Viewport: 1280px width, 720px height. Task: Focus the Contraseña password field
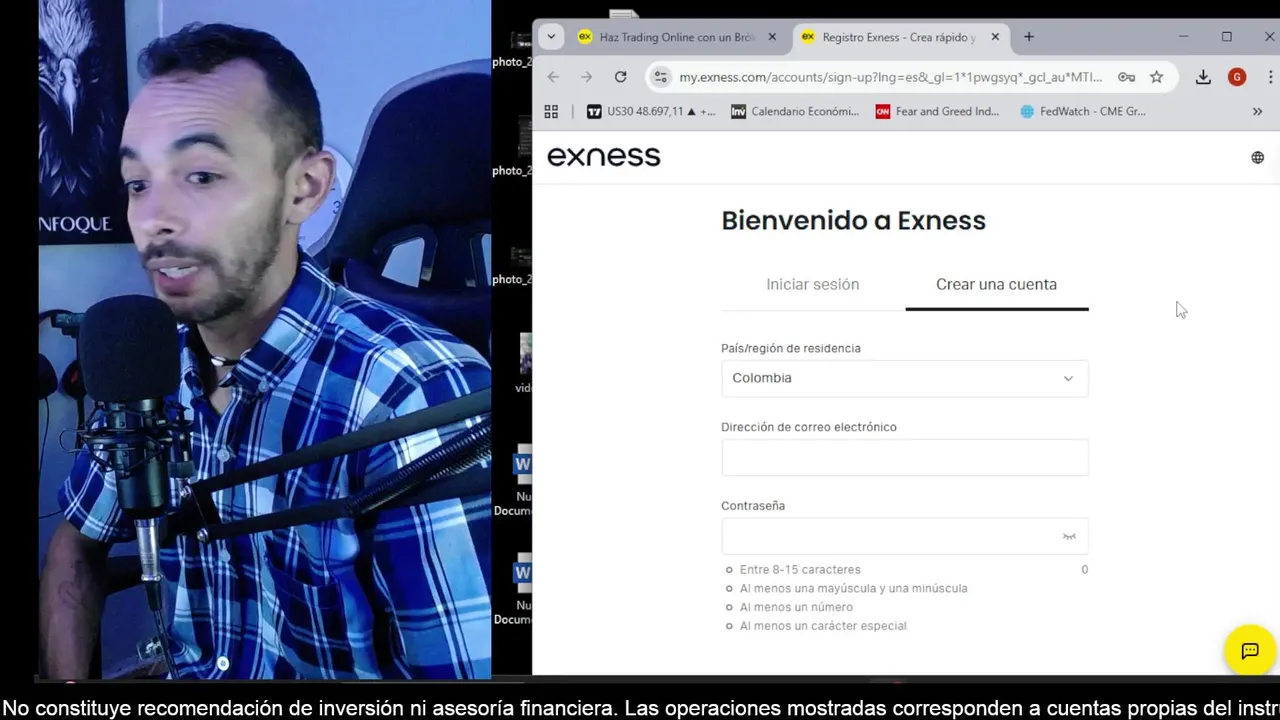tap(905, 536)
